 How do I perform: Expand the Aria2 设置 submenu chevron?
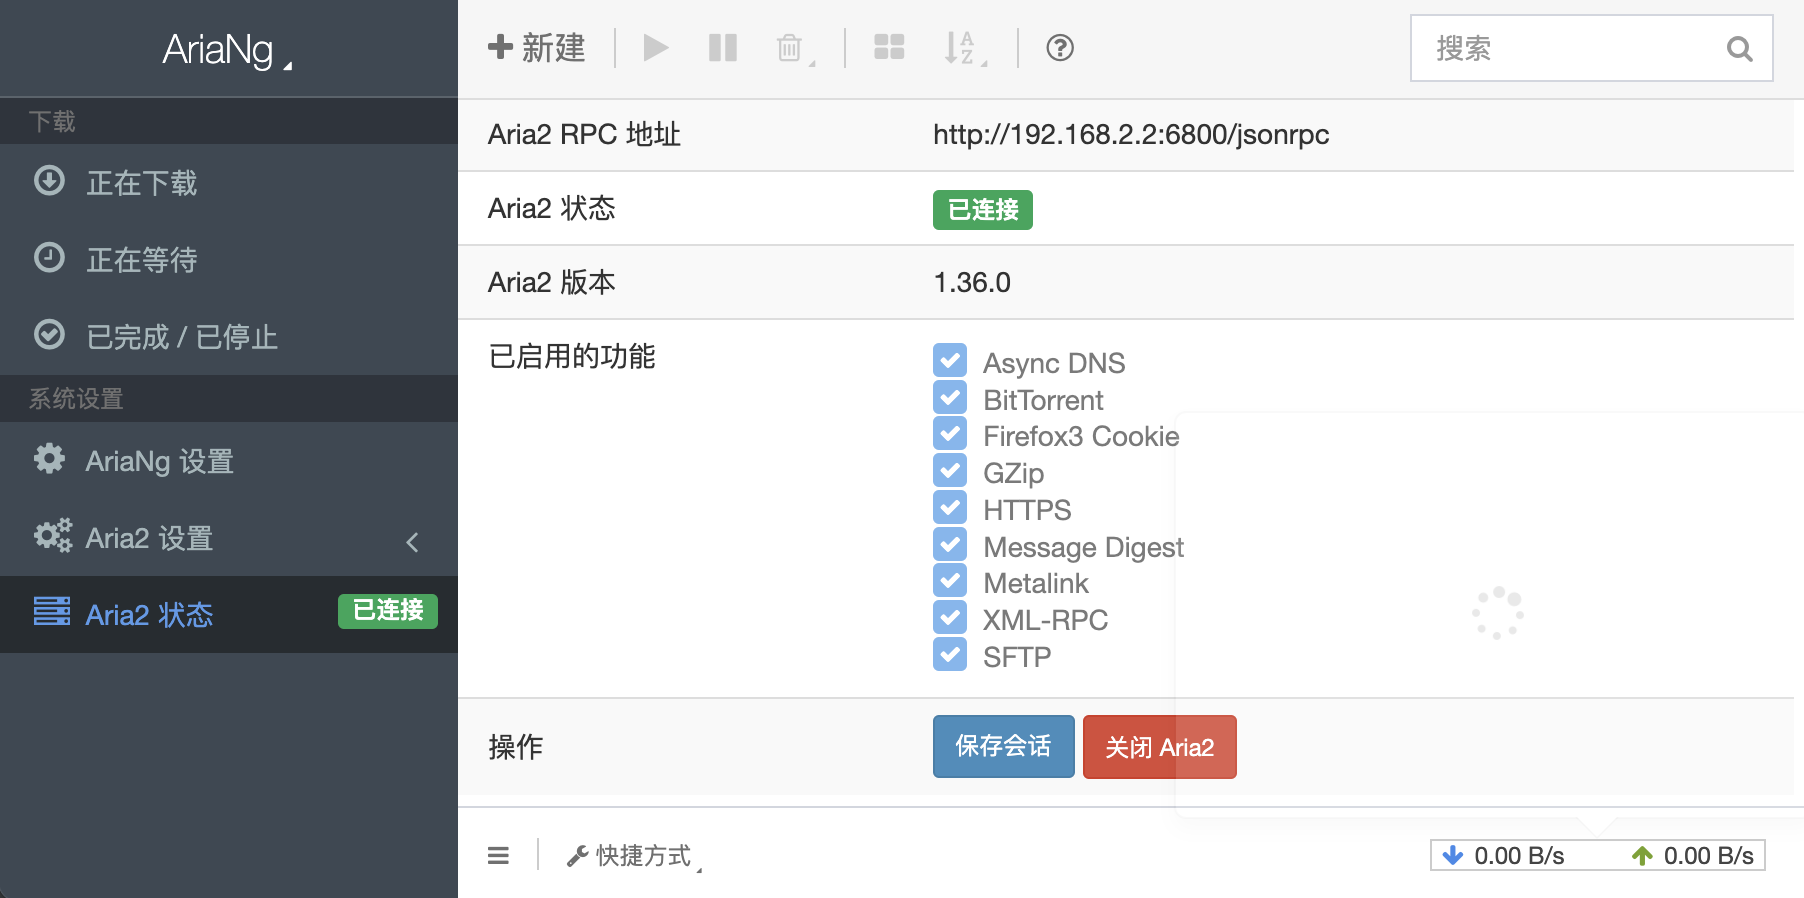412,542
